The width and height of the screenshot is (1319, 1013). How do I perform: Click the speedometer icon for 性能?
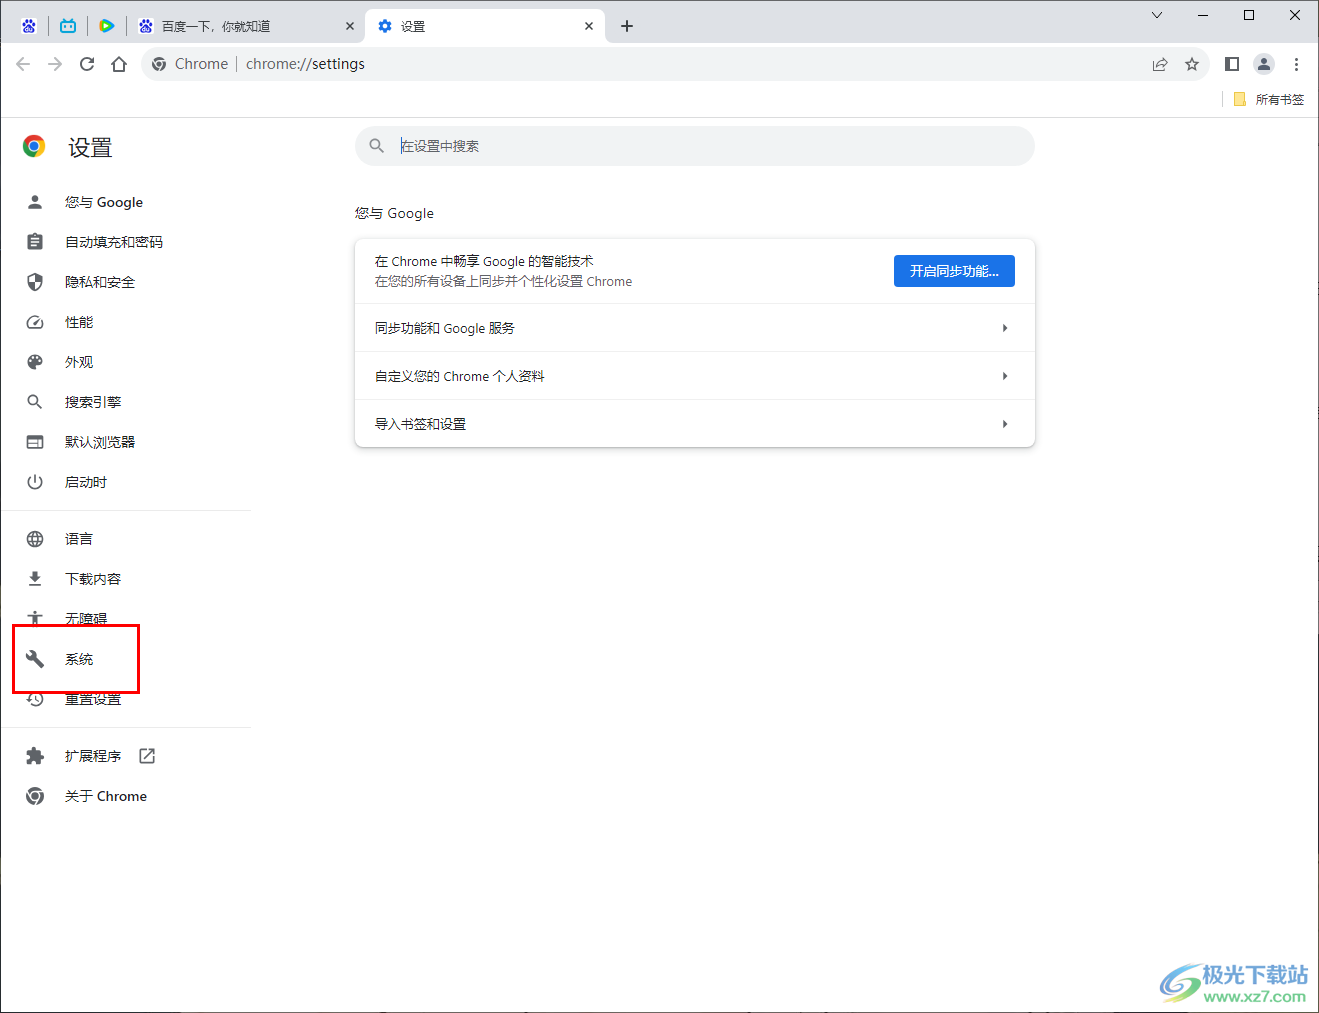click(x=35, y=322)
